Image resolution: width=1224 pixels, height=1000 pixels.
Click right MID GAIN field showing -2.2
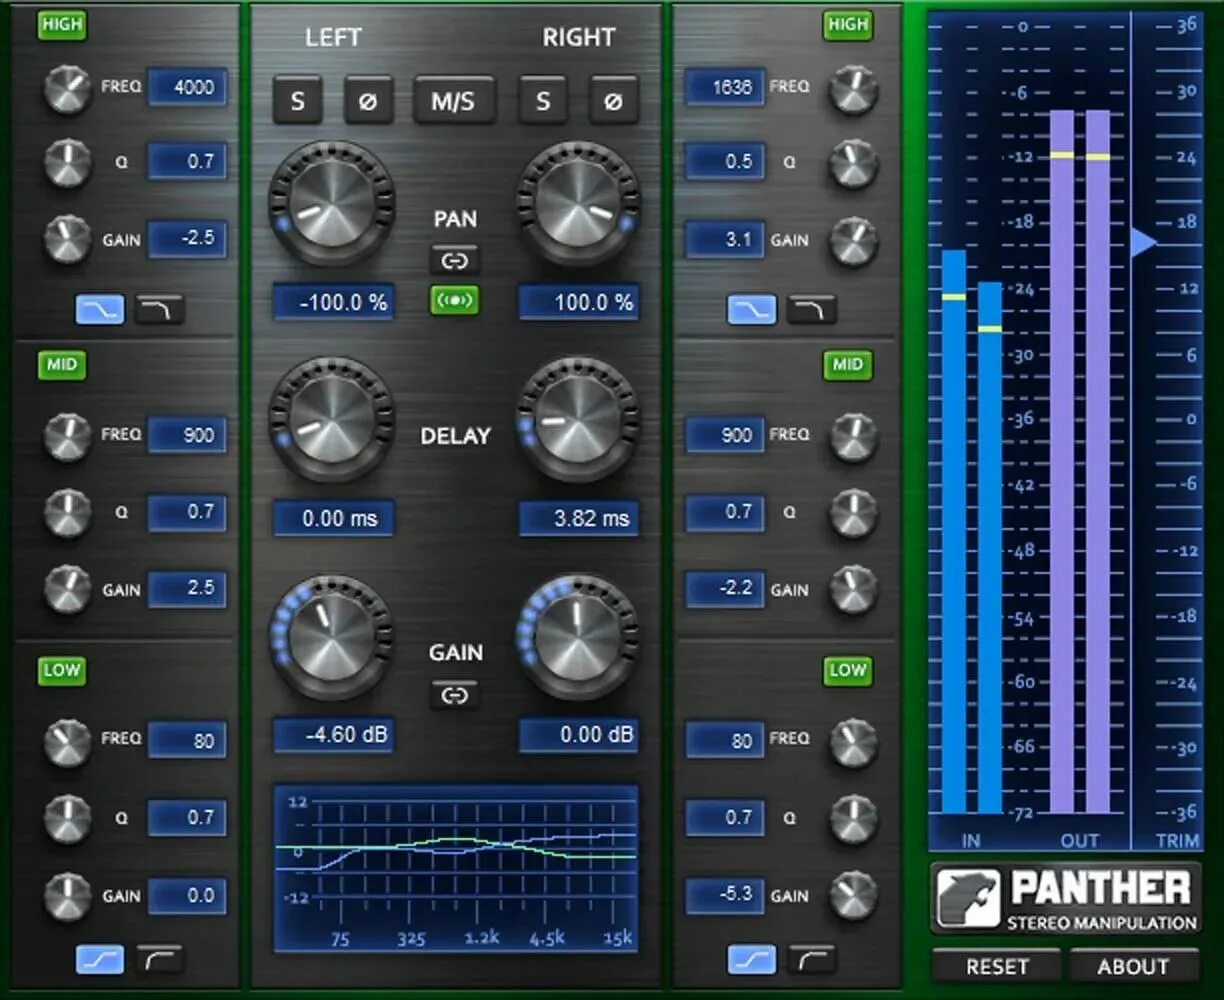pyautogui.click(x=725, y=588)
